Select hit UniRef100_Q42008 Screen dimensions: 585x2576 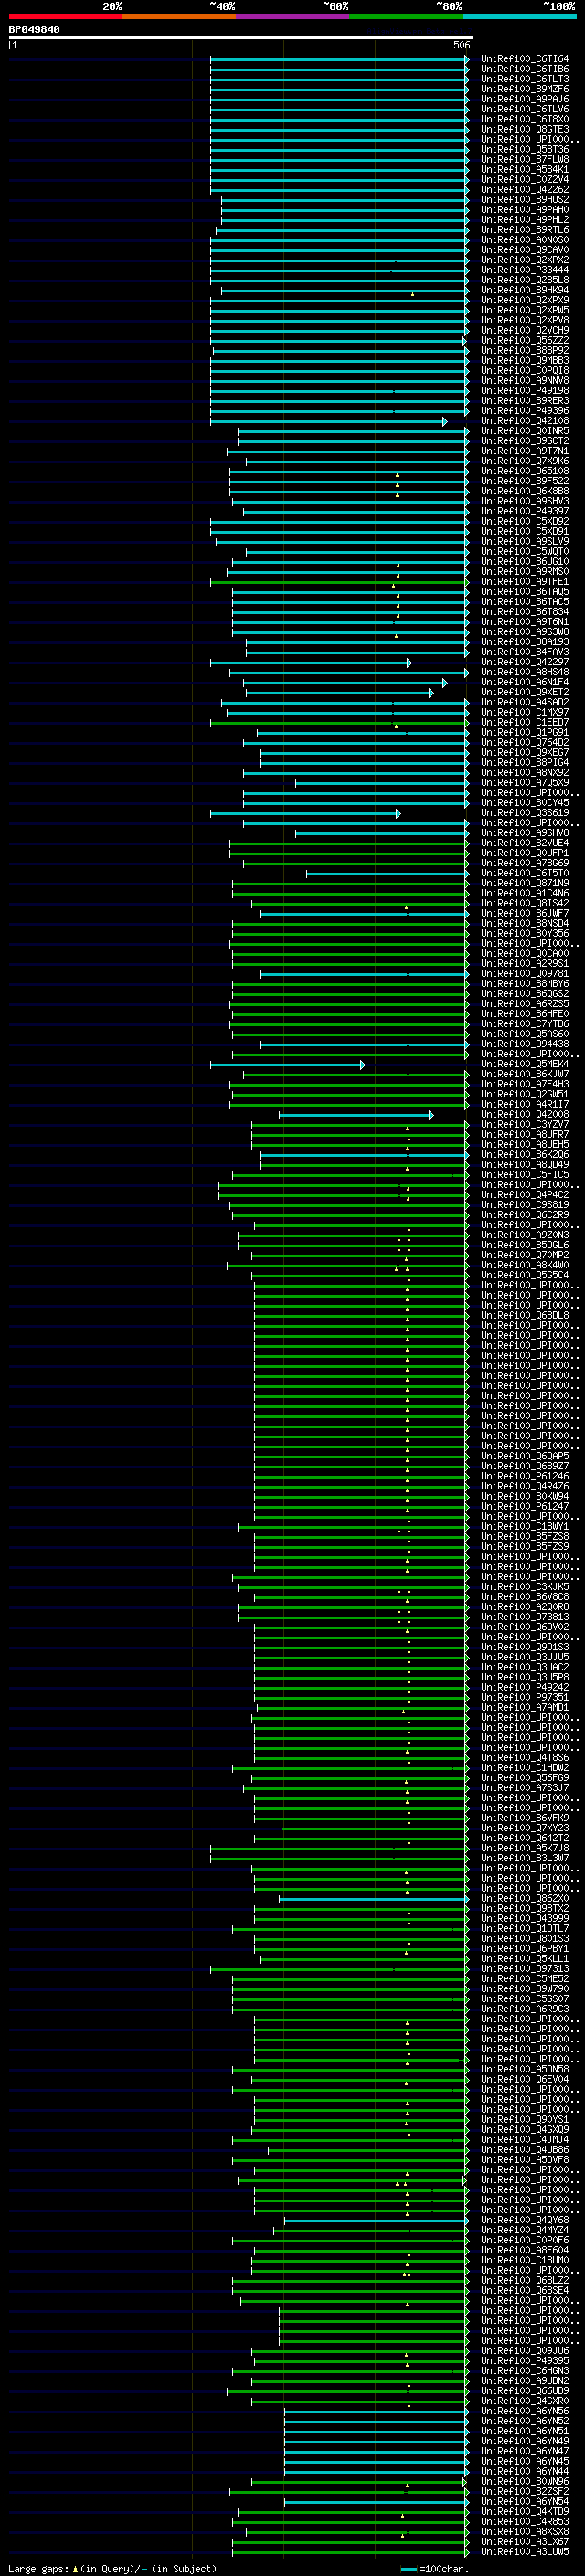tap(525, 1114)
